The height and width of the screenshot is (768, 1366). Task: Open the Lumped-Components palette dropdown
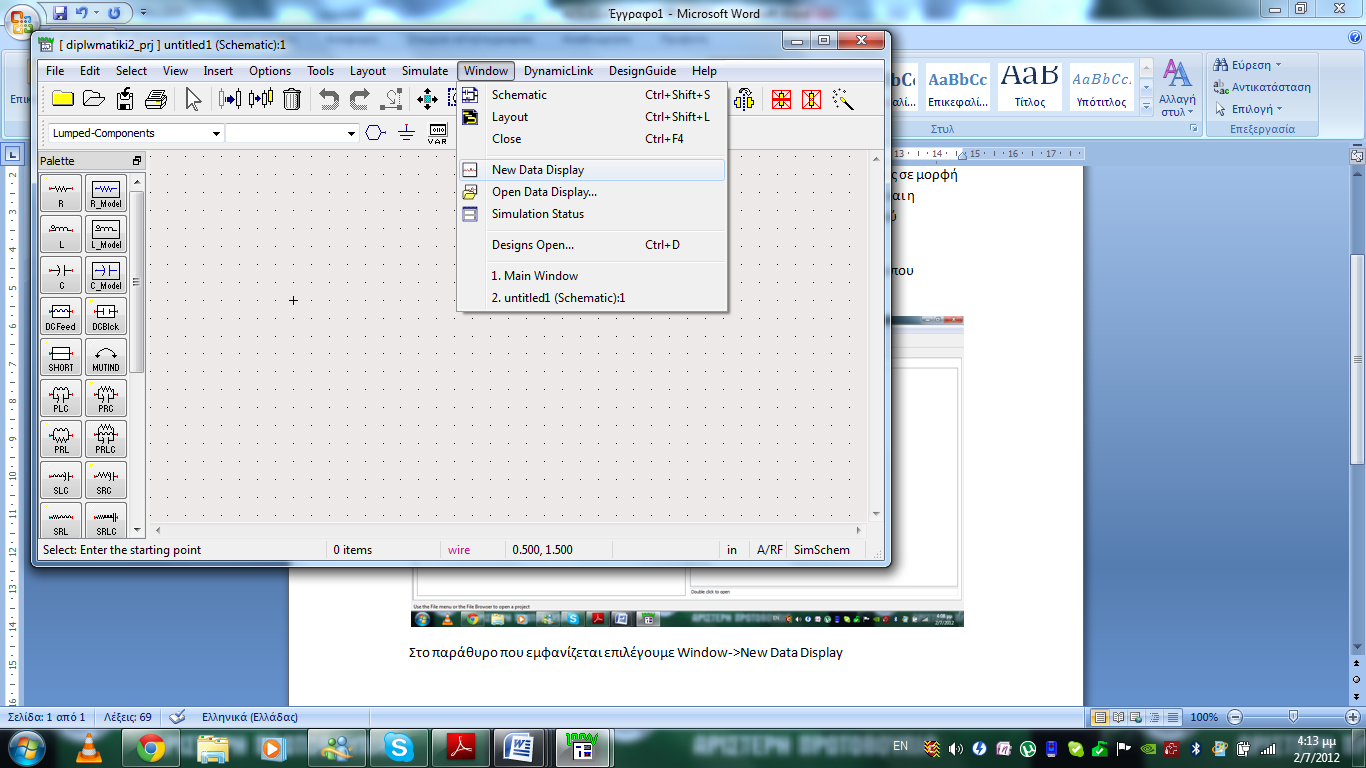(x=216, y=133)
